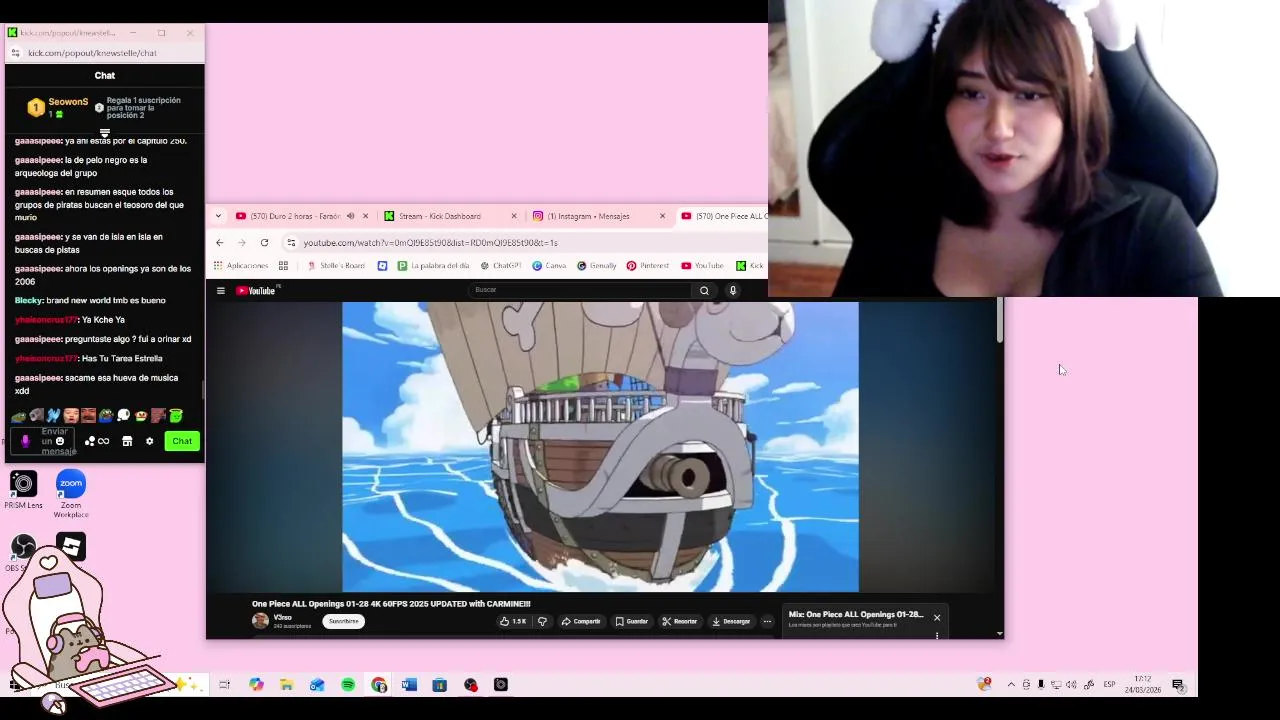Open the ChatGPT bookmark
The image size is (1280, 720).
point(501,266)
